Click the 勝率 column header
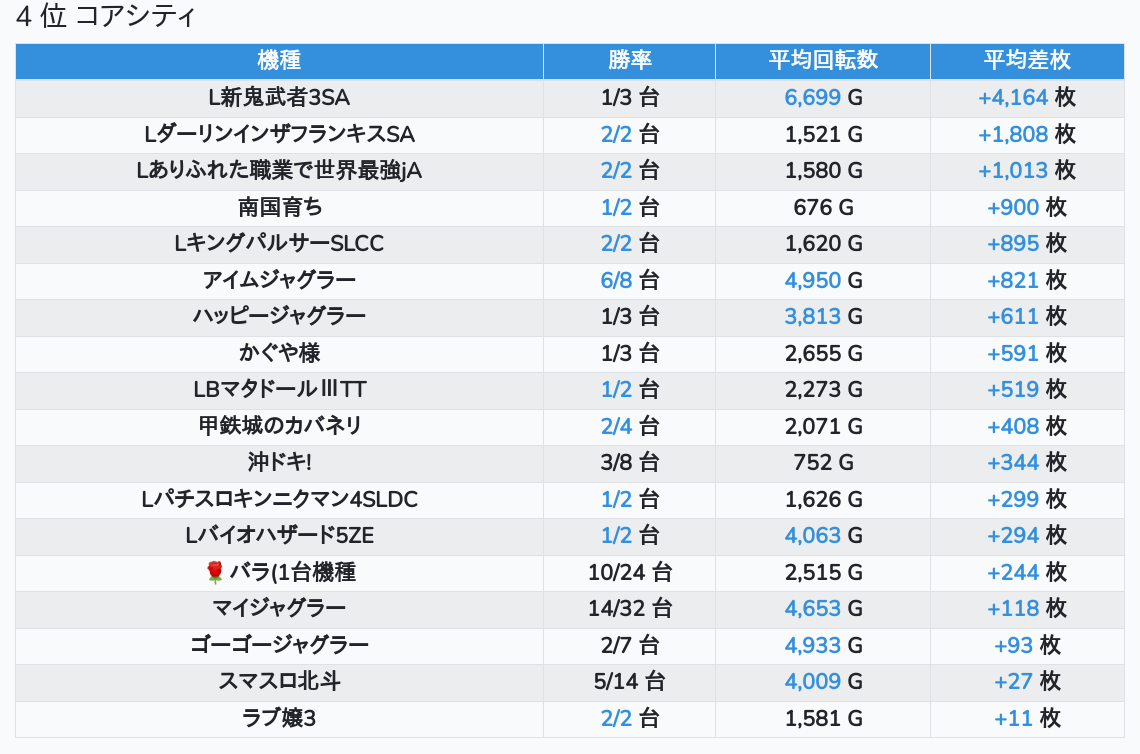The width and height of the screenshot is (1140, 754). 629,60
